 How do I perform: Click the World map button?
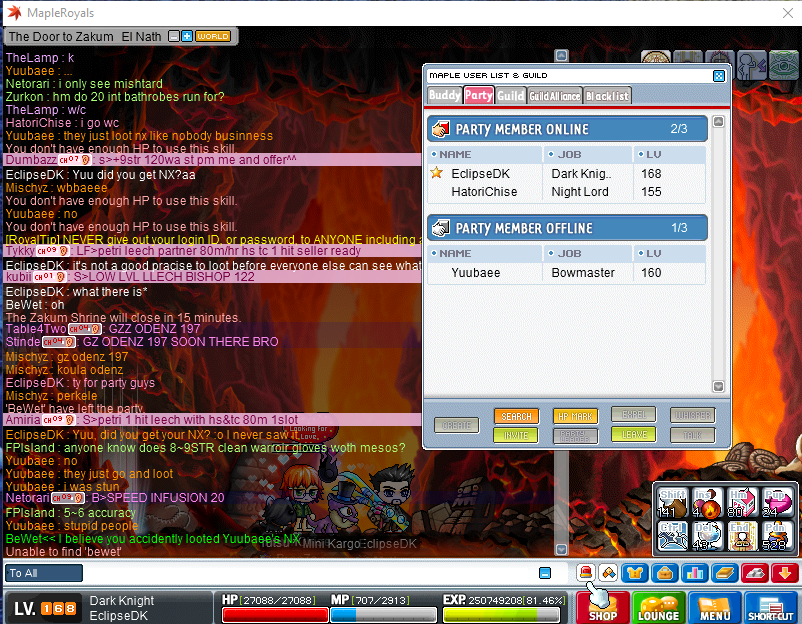pyautogui.click(x=213, y=36)
